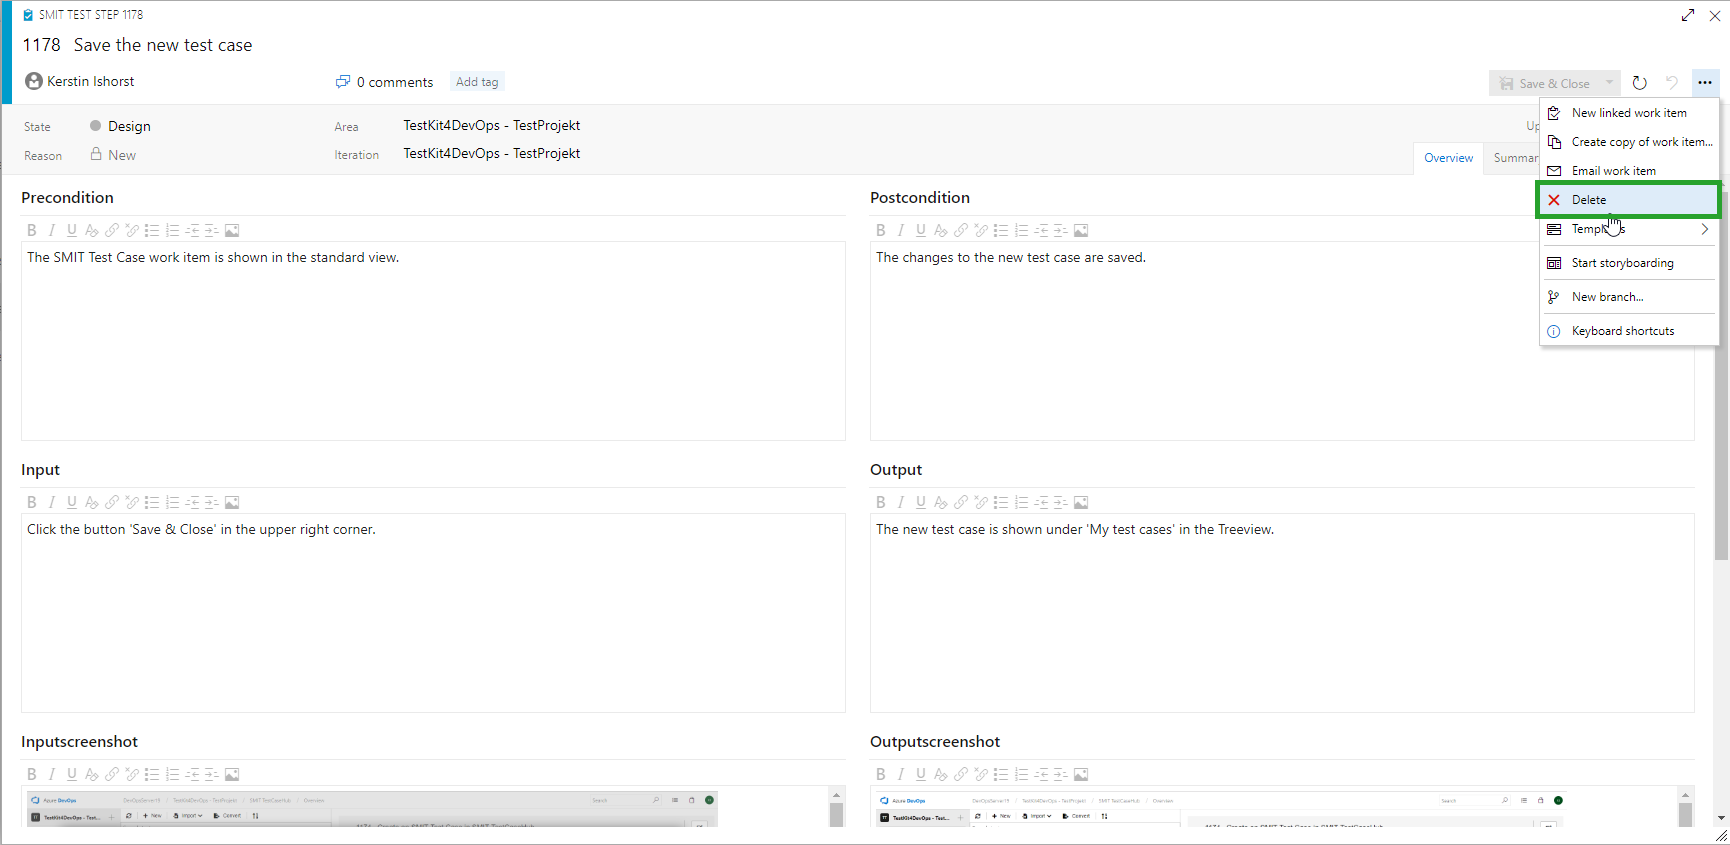Open the State dropdown showing Design

pyautogui.click(x=129, y=126)
